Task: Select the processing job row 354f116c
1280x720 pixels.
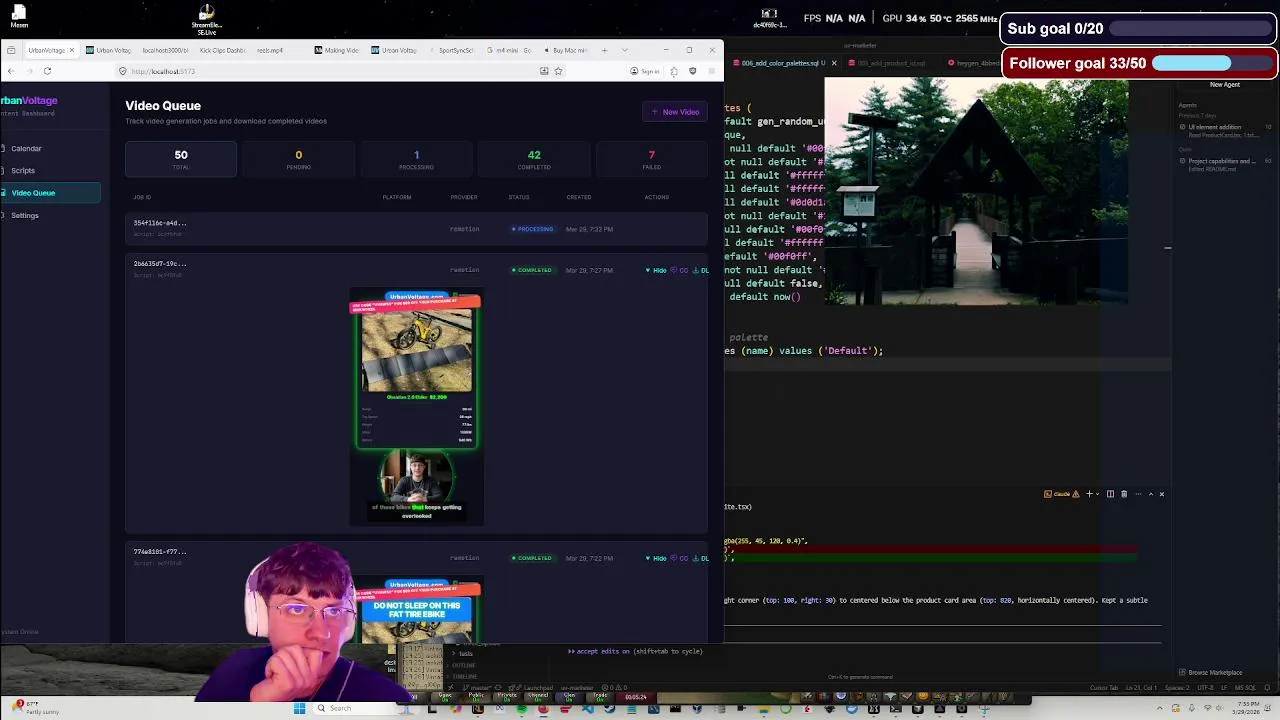Action: tap(416, 229)
